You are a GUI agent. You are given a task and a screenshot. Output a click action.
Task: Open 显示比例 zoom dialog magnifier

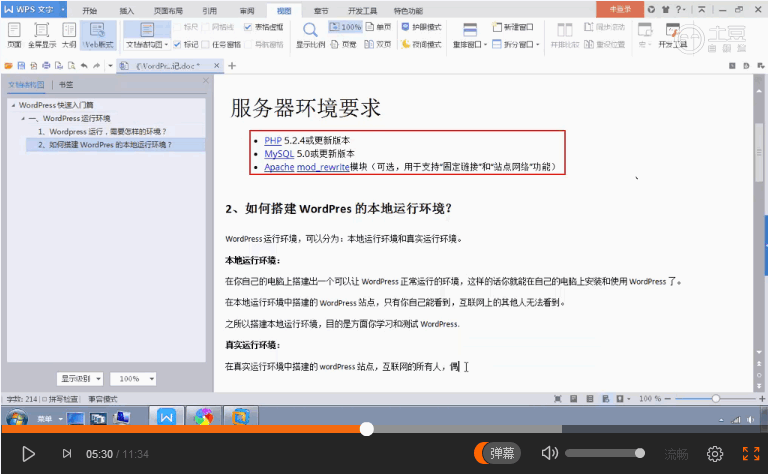point(310,35)
